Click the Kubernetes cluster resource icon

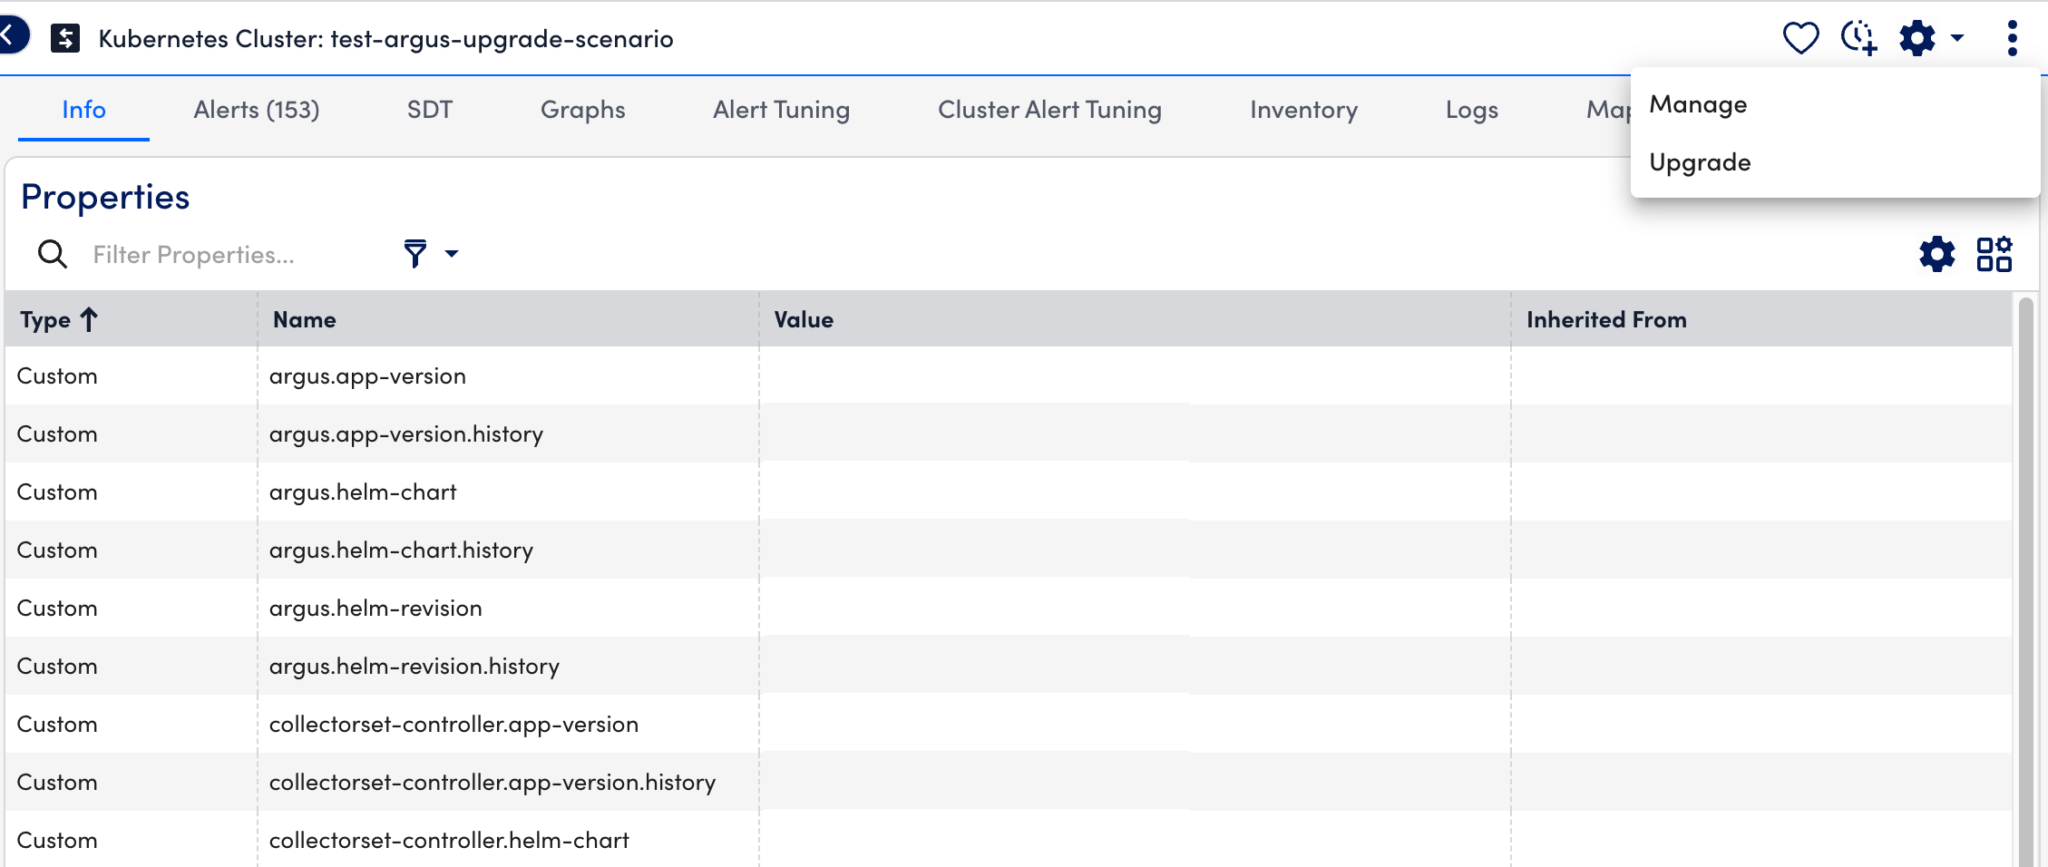click(x=65, y=39)
